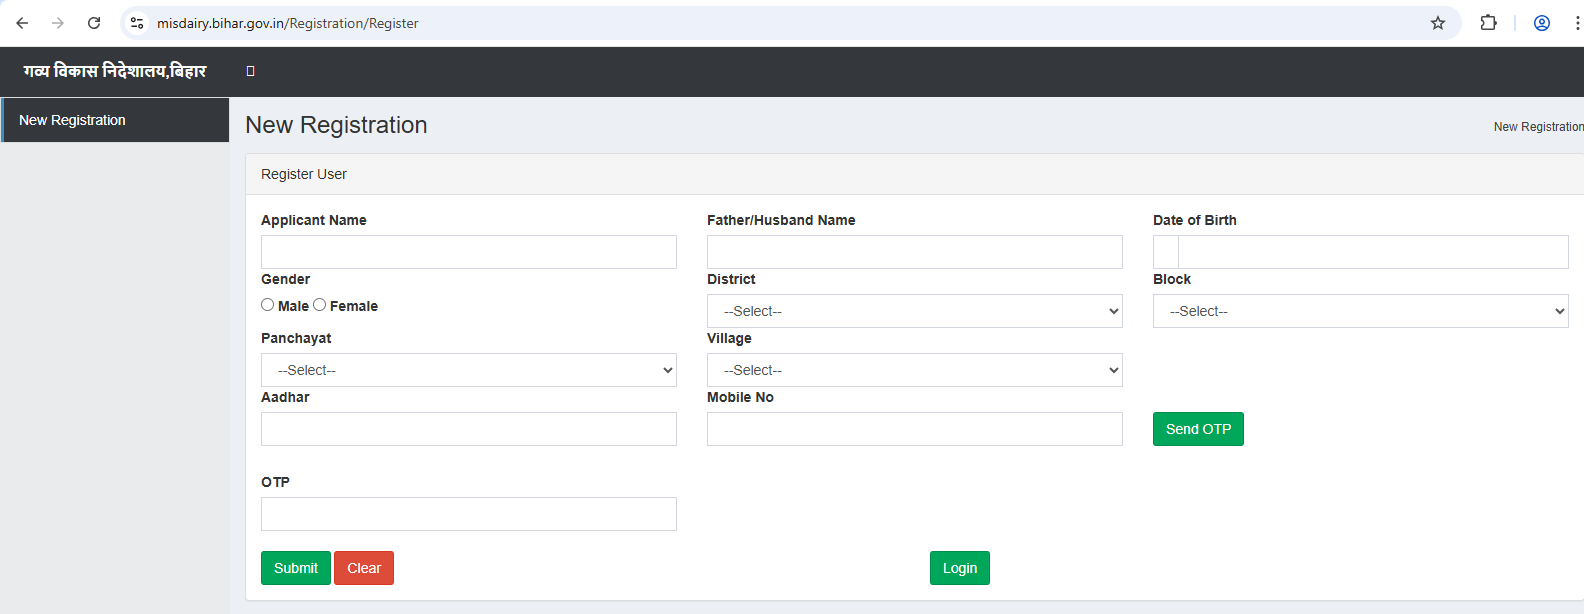
Task: Toggle sidebar icon in dark header
Action: coord(250,71)
